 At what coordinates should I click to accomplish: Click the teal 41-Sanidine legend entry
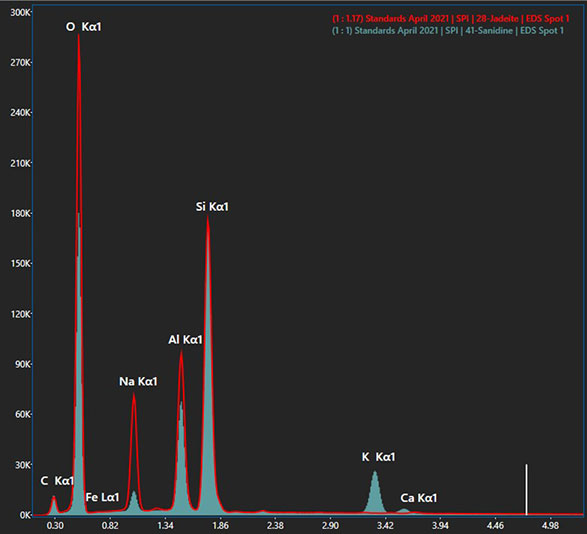pos(448,30)
